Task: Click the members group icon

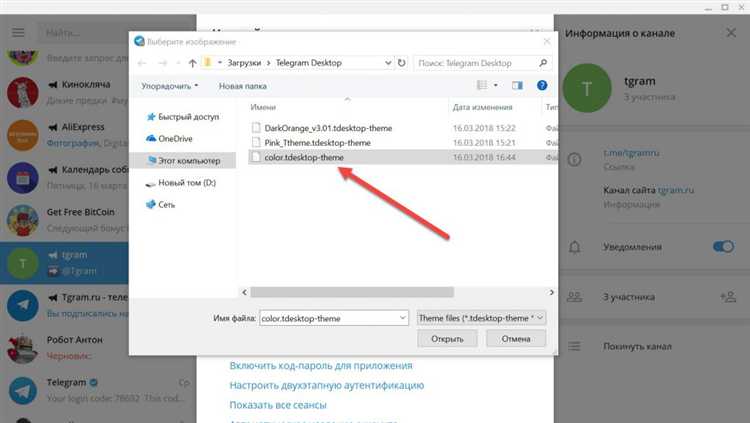Action: coord(574,297)
